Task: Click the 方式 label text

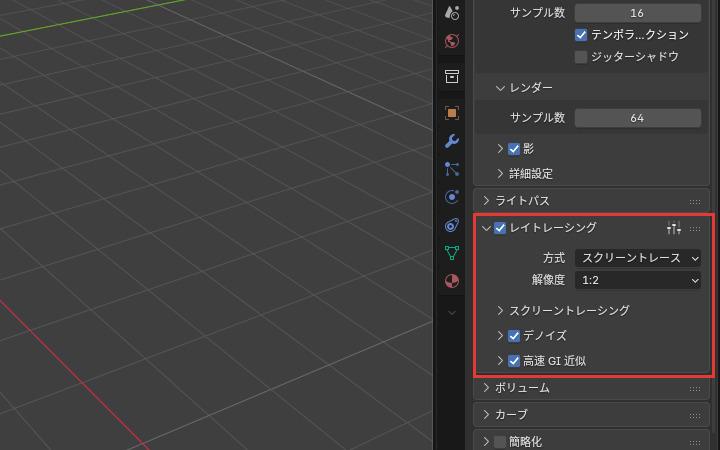Action: click(x=554, y=258)
